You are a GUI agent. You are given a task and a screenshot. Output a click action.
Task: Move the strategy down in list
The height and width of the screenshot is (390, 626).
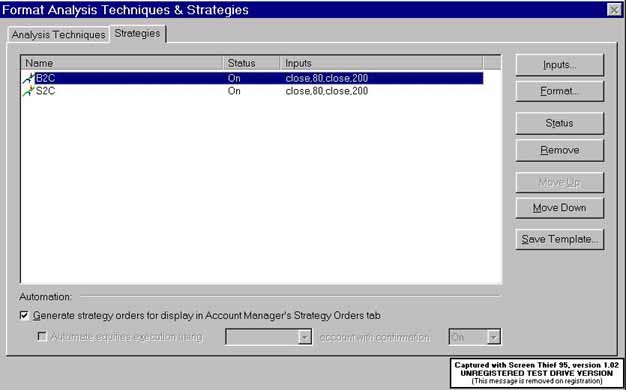point(560,208)
